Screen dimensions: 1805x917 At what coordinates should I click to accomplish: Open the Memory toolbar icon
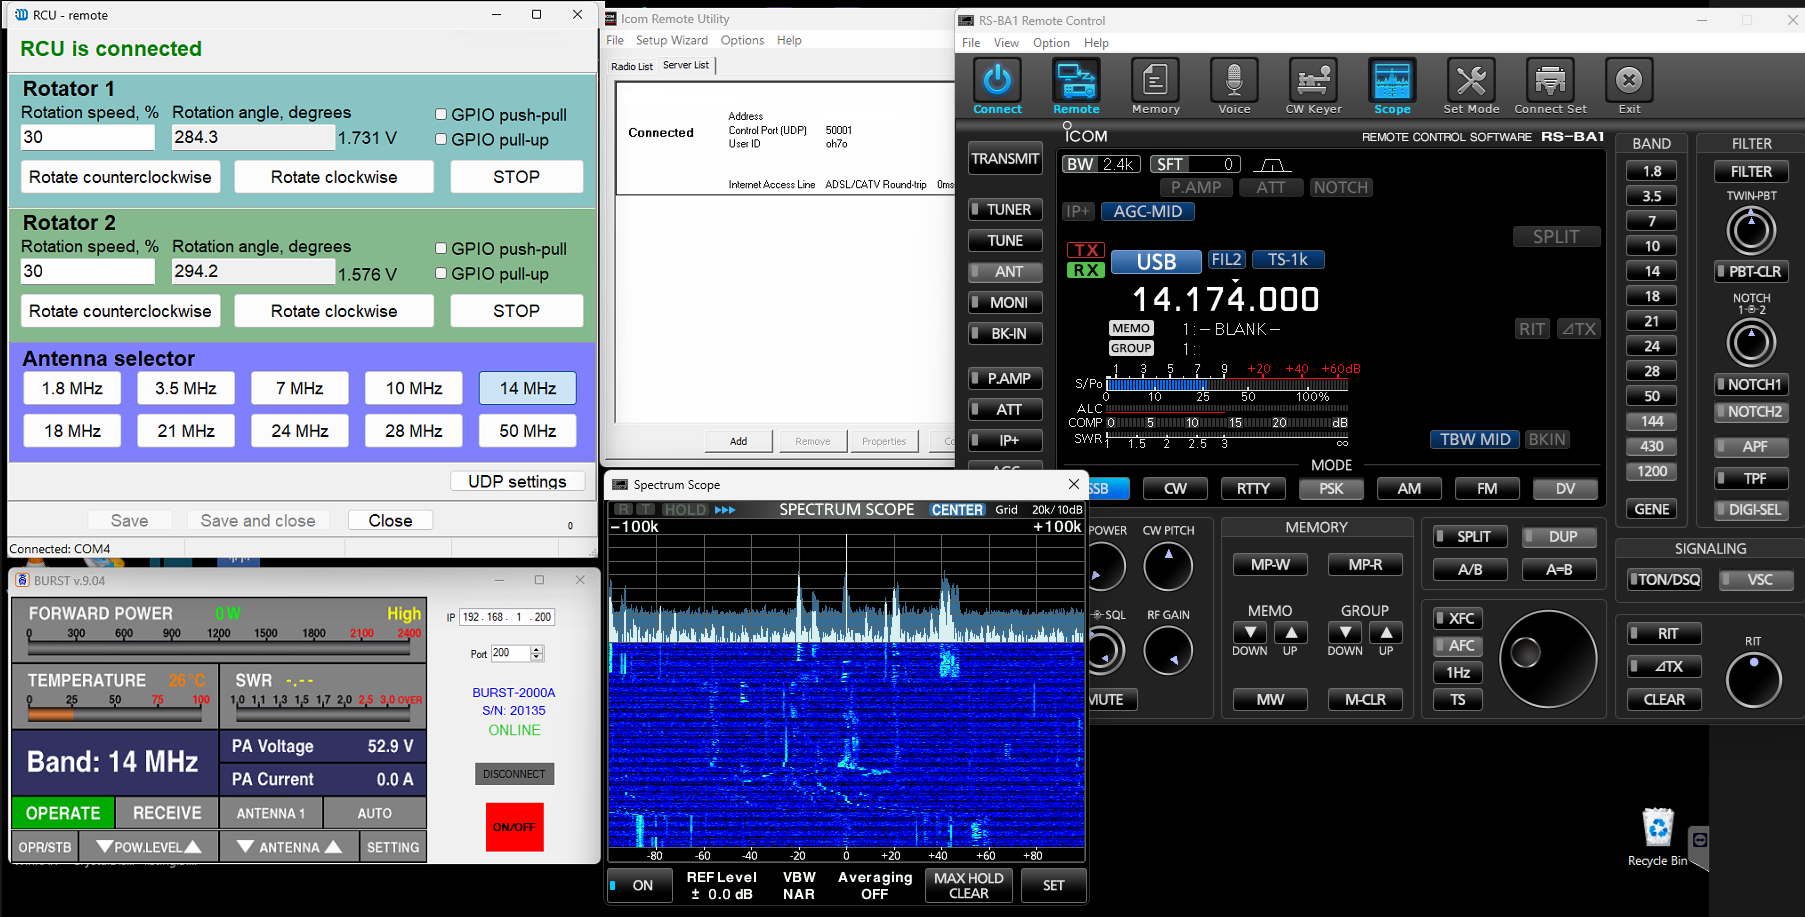(1155, 81)
